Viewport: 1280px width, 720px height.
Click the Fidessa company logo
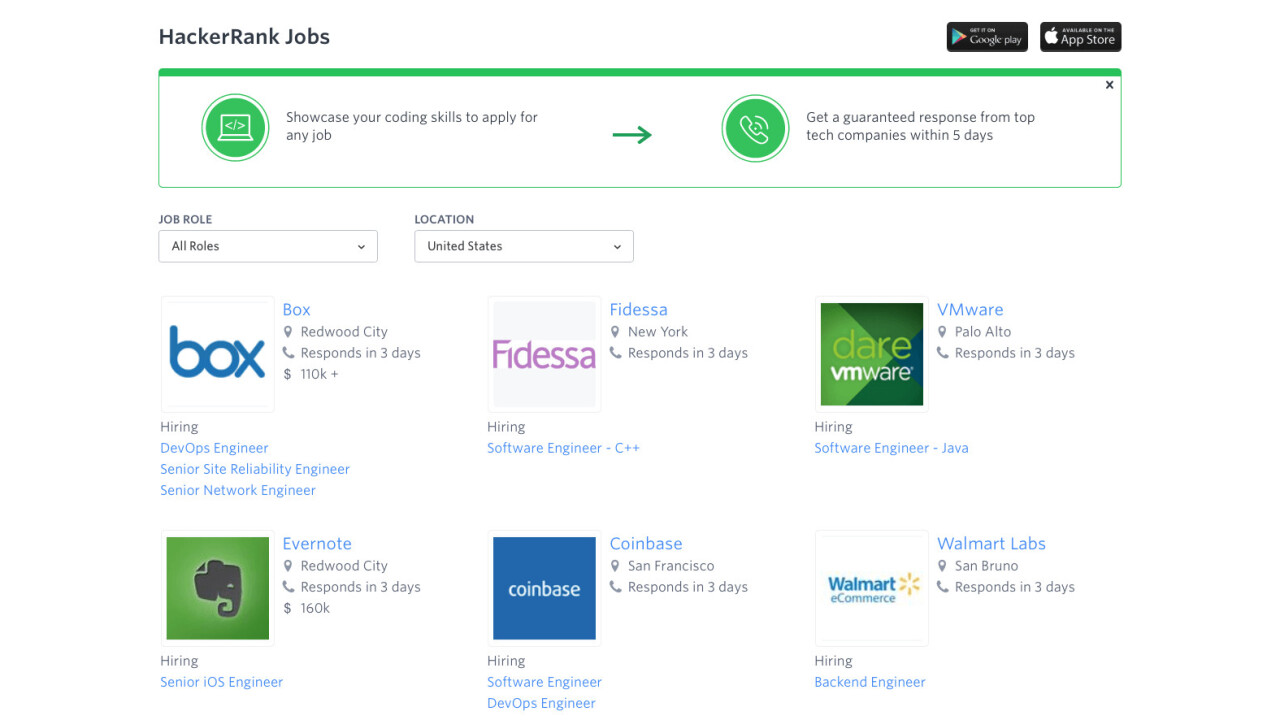[x=544, y=354]
